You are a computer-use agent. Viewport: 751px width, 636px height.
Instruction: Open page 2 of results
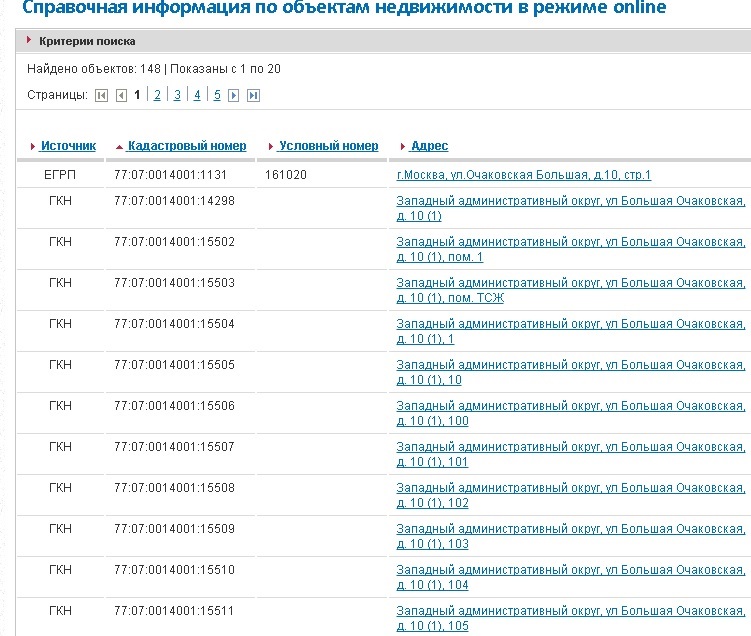pyautogui.click(x=157, y=95)
